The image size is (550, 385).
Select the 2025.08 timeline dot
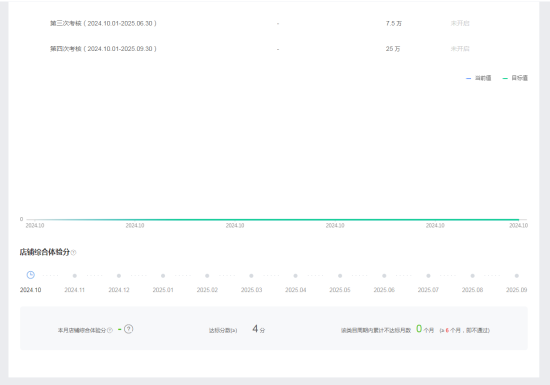472,276
